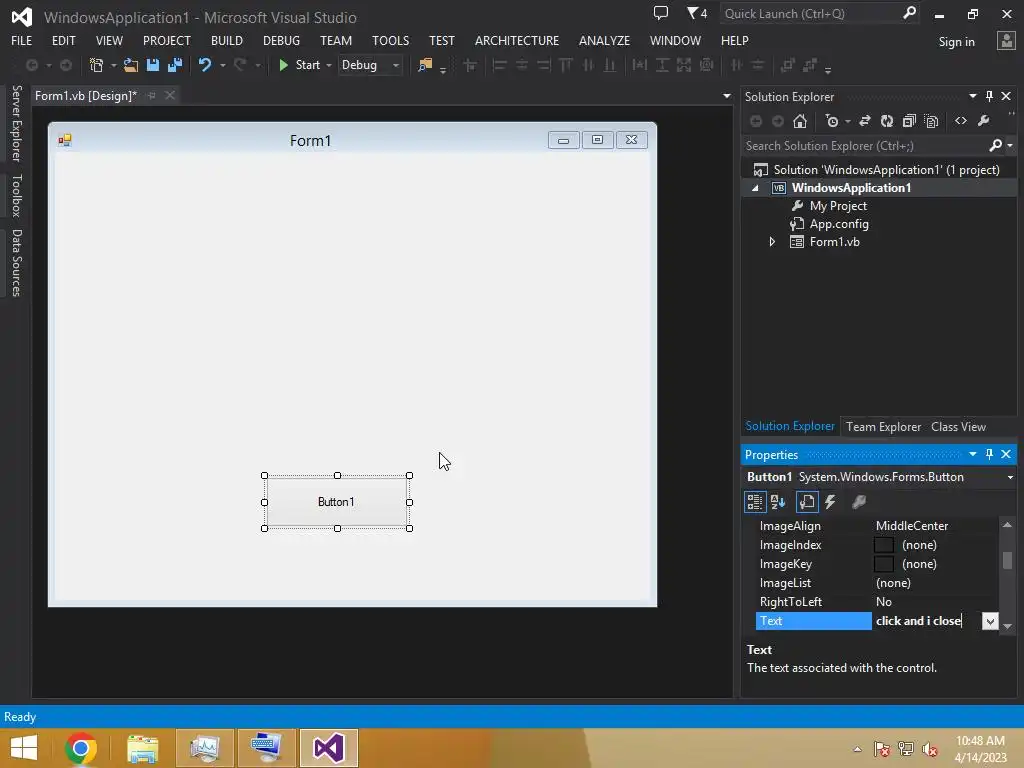Collapse the WindowsApplication1 project node

pyautogui.click(x=756, y=188)
